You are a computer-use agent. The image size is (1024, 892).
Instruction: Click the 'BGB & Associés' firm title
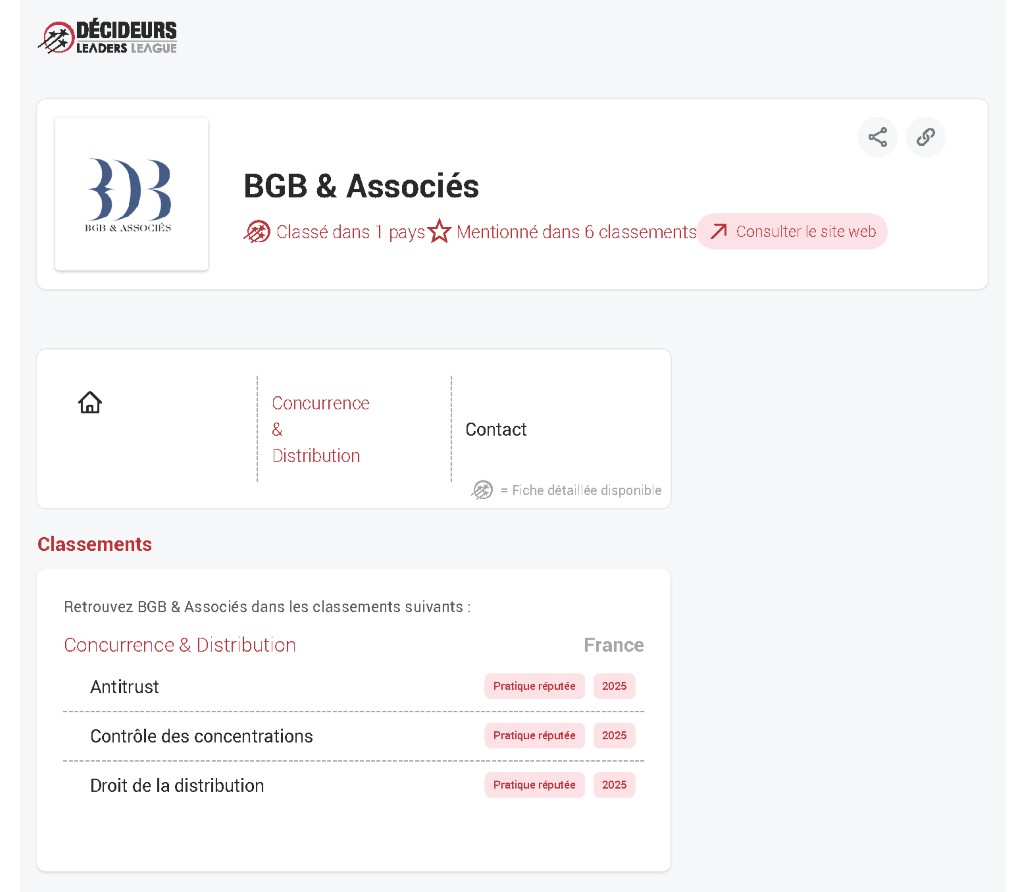coord(361,186)
